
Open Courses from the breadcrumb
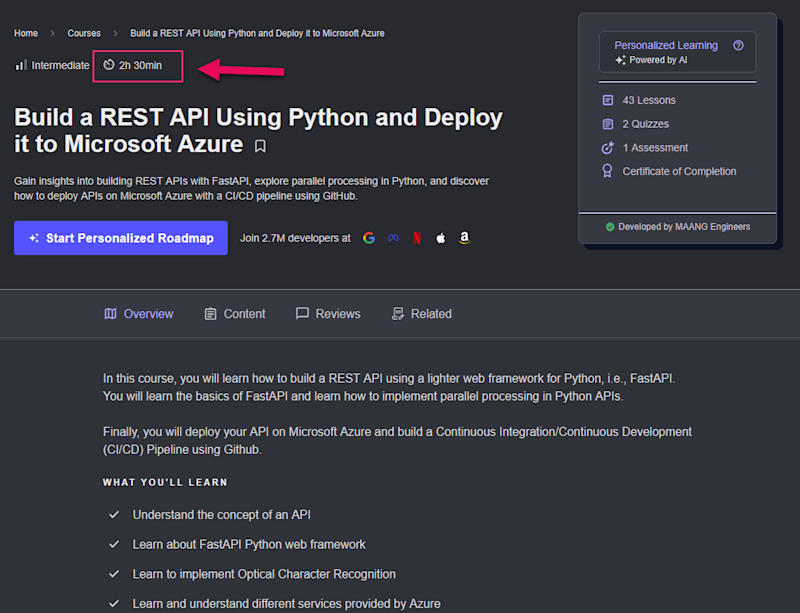point(84,33)
